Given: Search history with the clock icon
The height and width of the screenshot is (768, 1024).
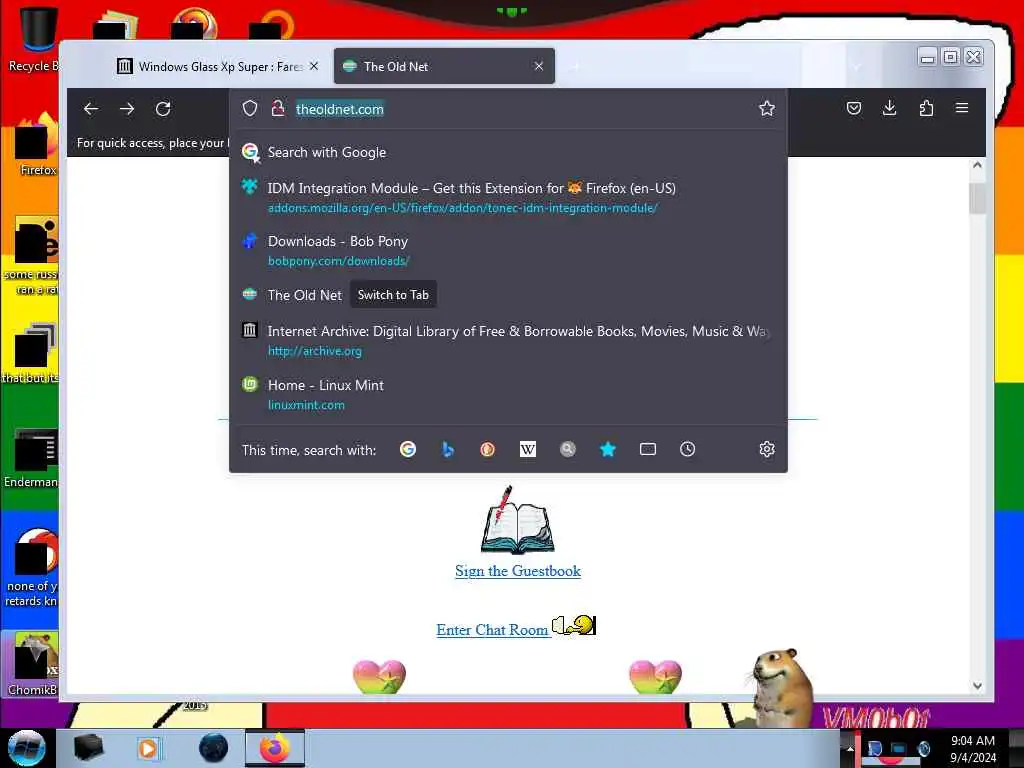Looking at the screenshot, I should (x=688, y=449).
